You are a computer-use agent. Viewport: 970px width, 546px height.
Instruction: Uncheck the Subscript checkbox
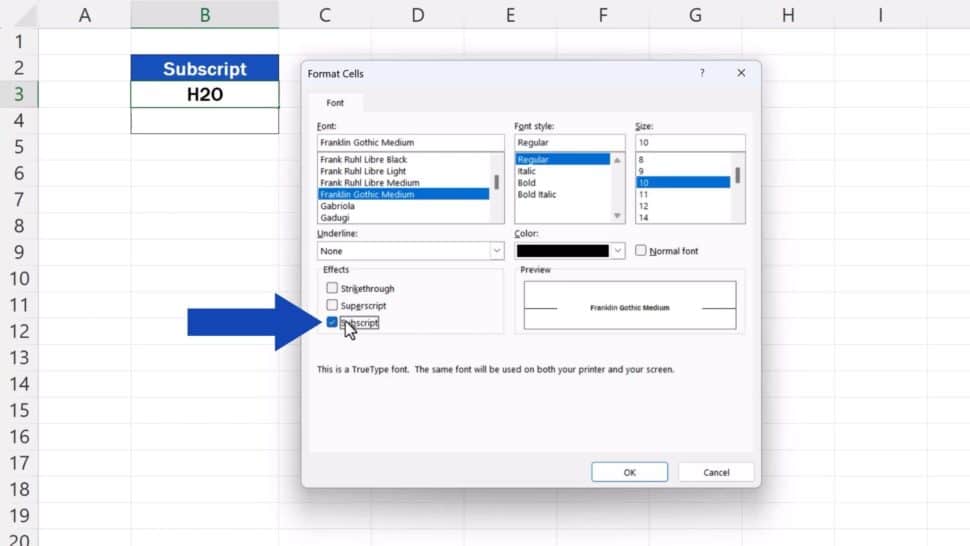[332, 322]
